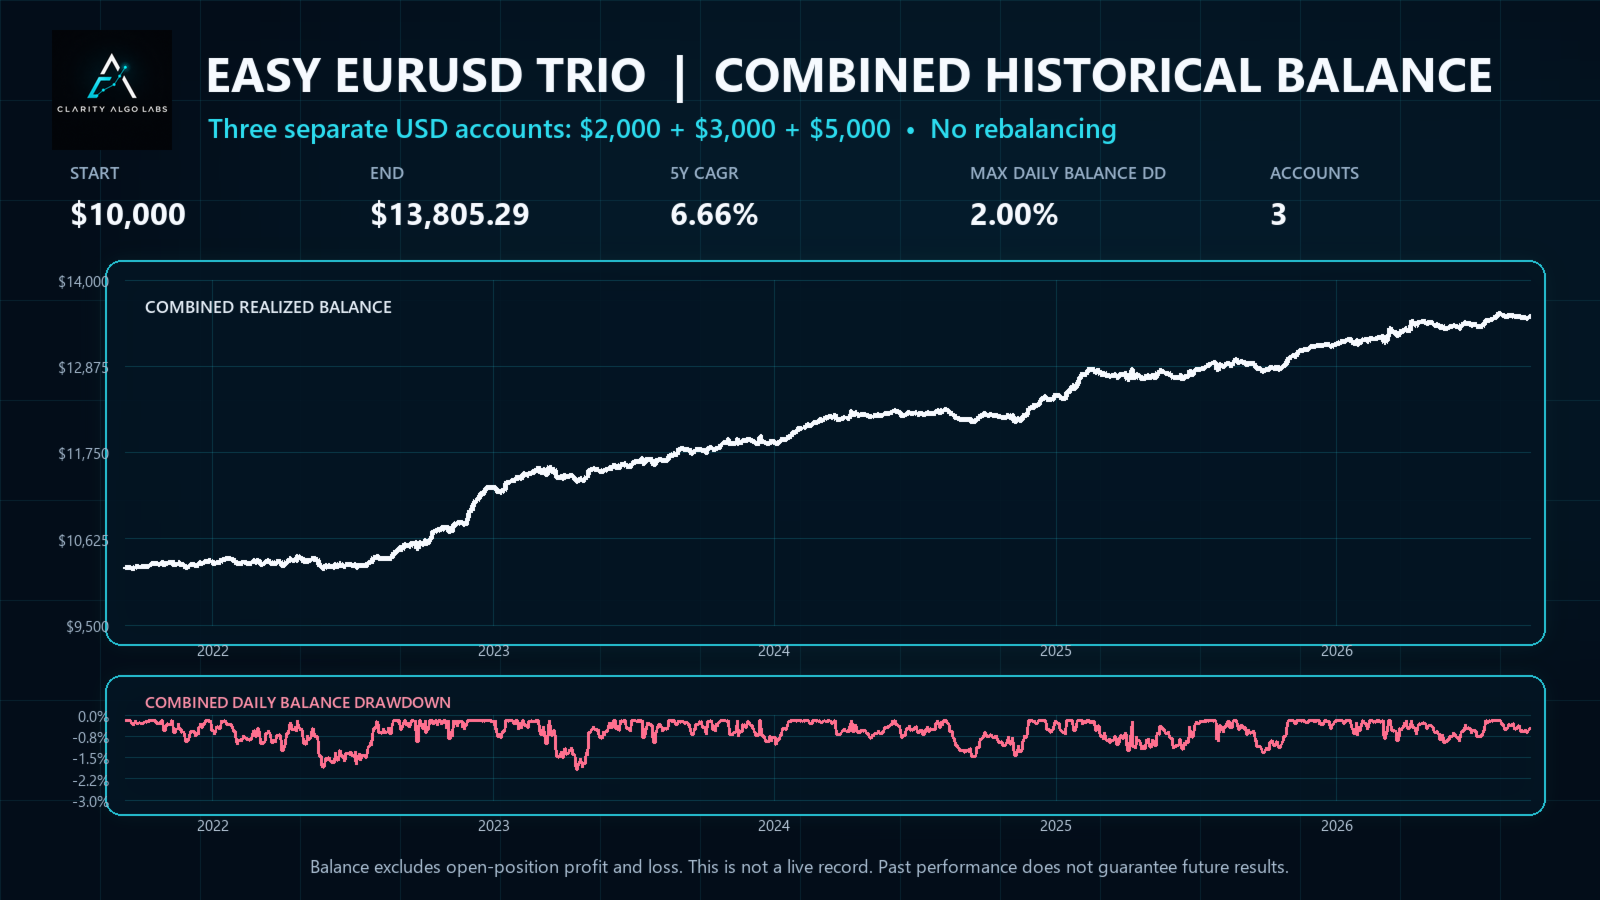This screenshot has height=900, width=1600.
Task: Click the $14,000 y-axis label
Action: (x=83, y=282)
